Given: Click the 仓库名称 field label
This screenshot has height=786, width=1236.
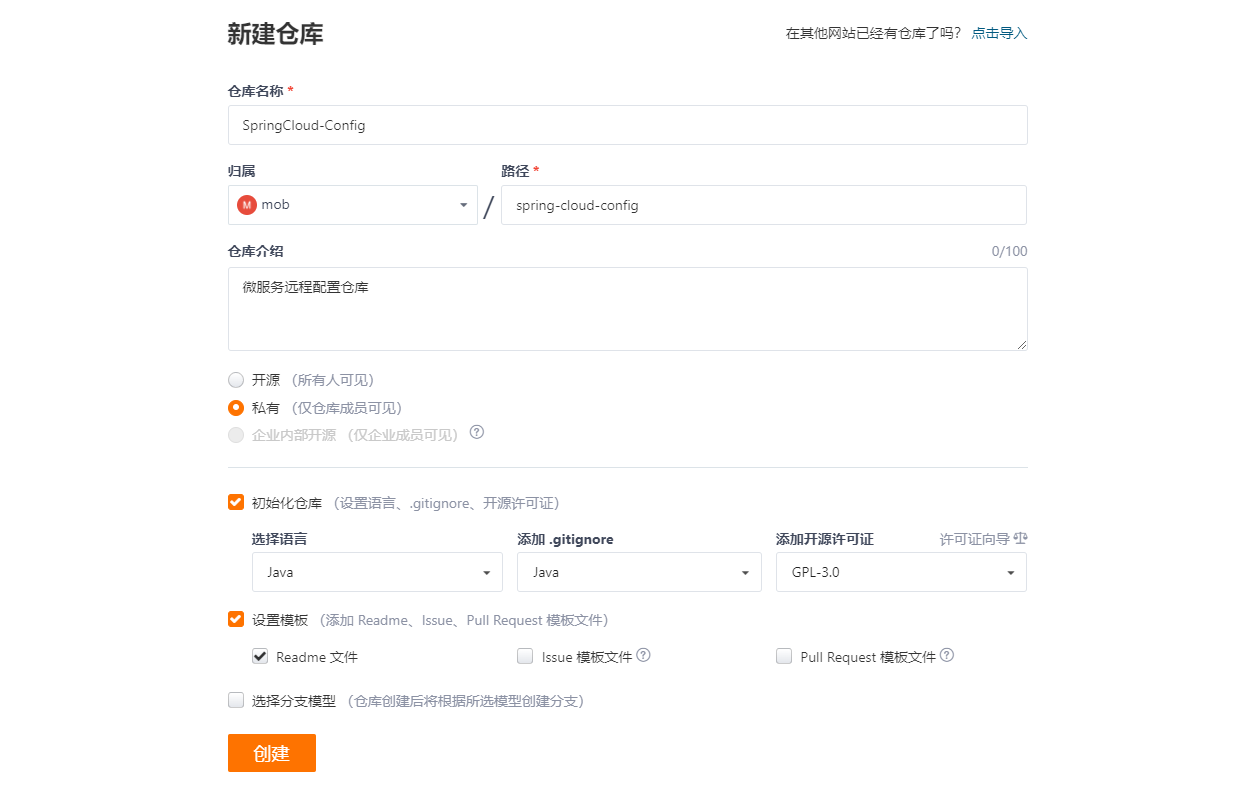Looking at the screenshot, I should 256,91.
